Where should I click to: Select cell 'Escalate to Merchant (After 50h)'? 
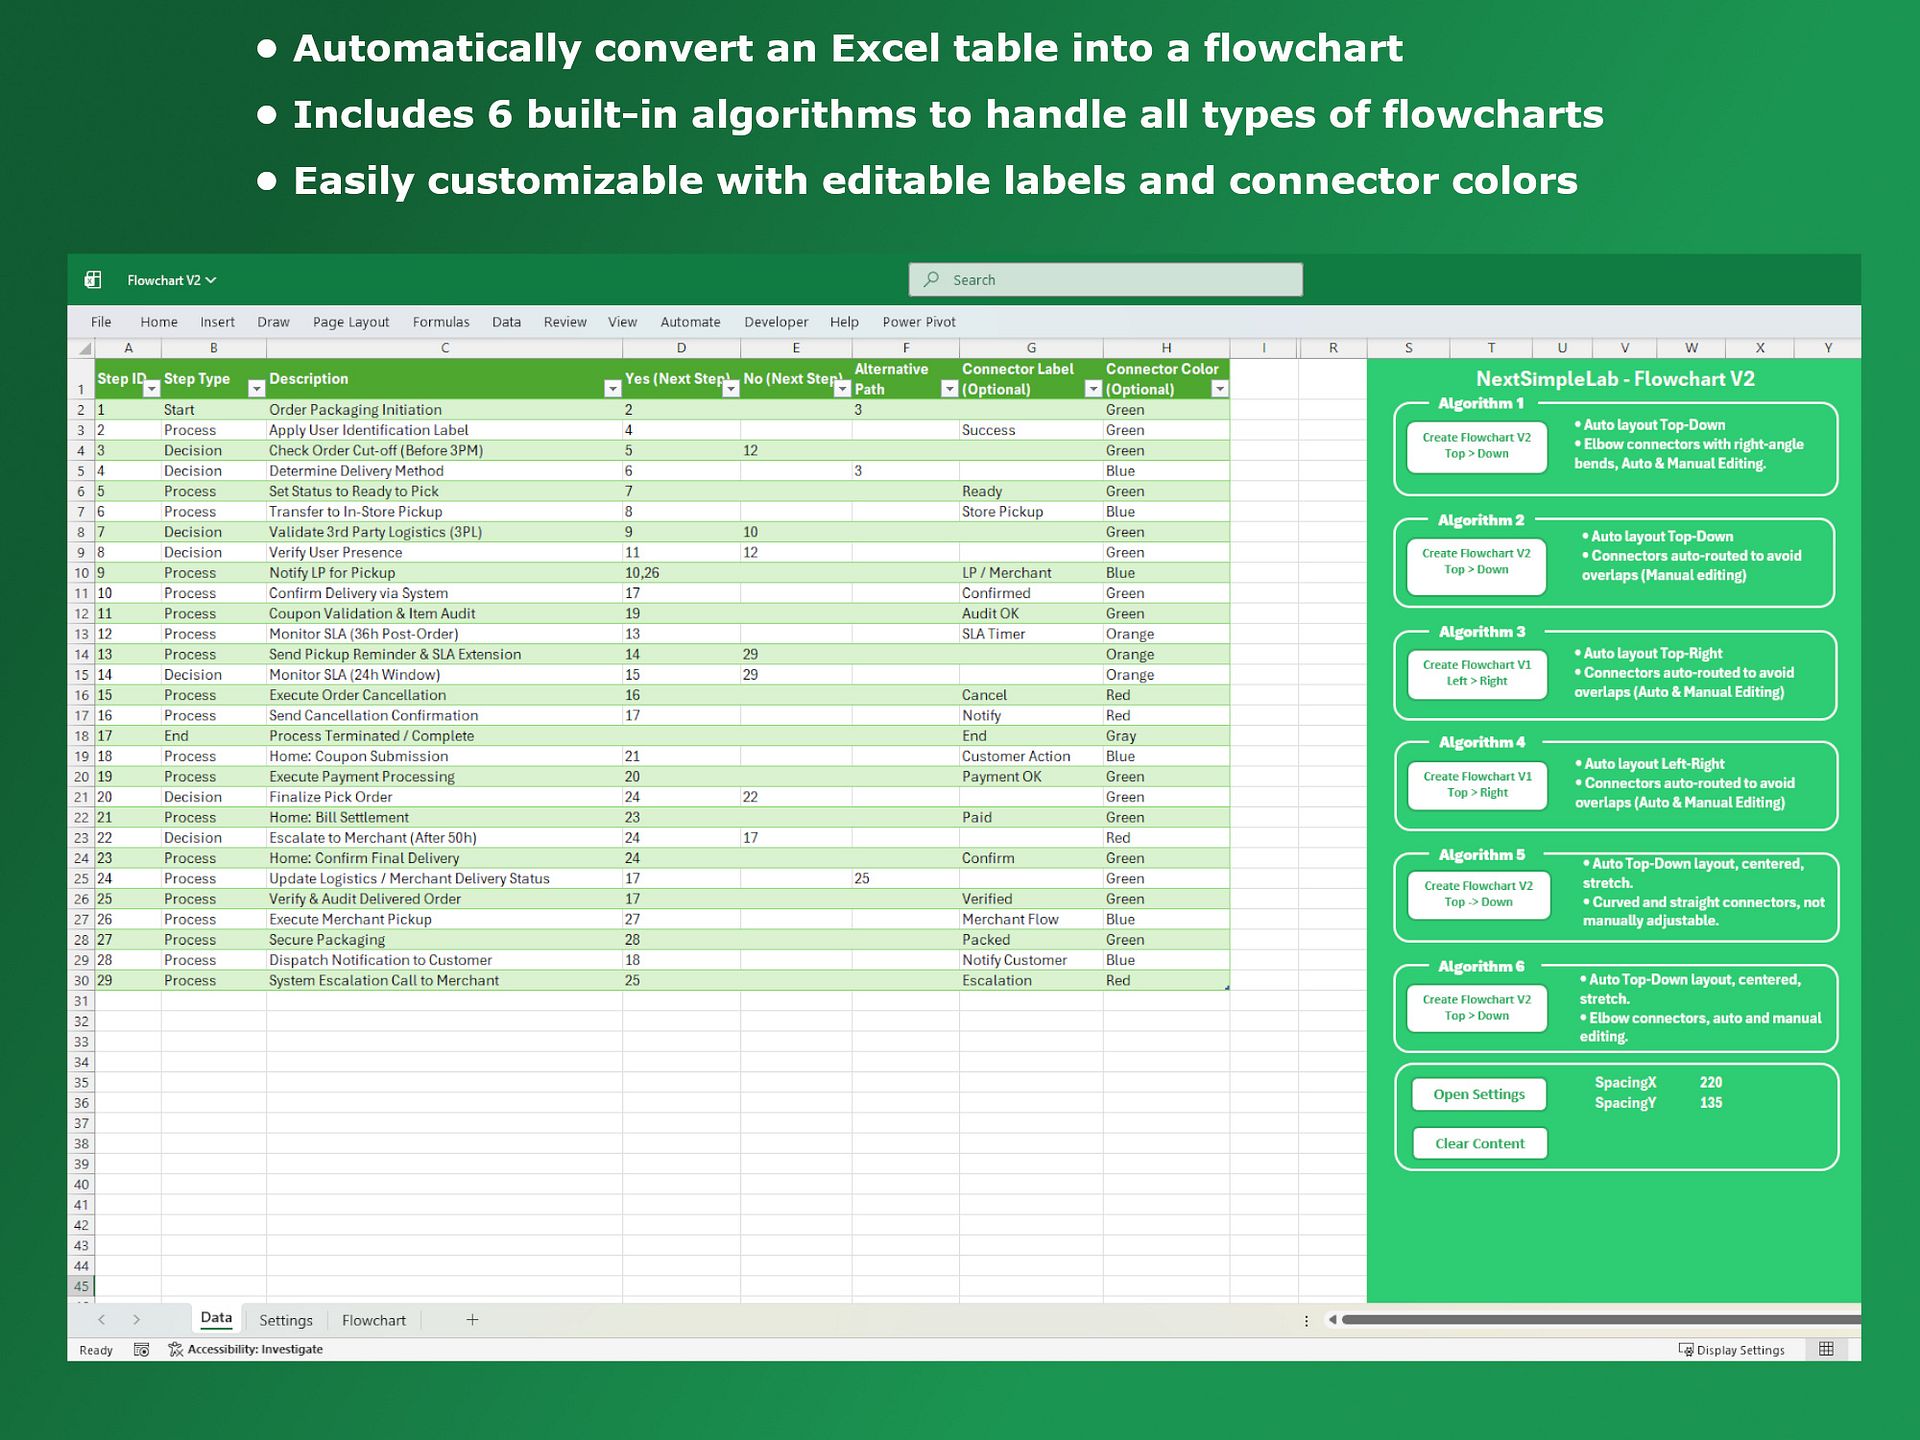click(x=444, y=838)
